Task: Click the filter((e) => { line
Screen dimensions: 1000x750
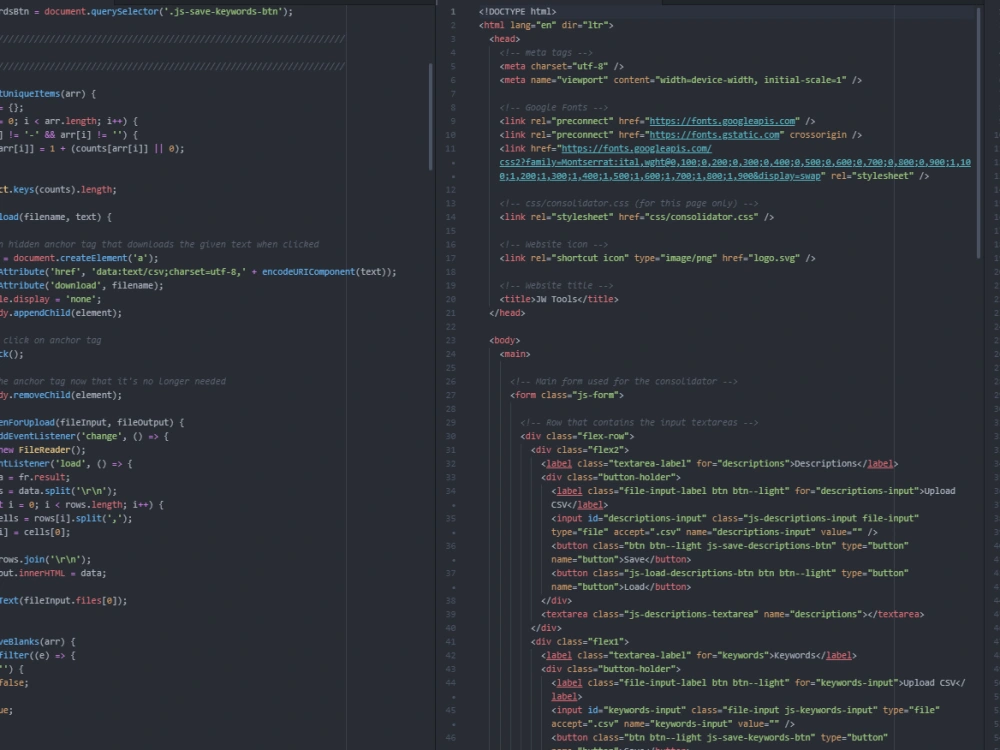Action: click(38, 655)
